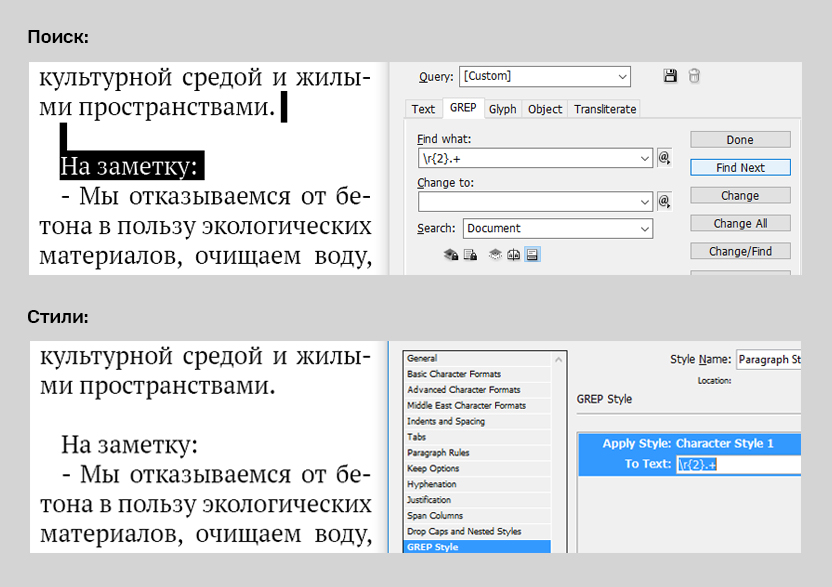This screenshot has height=587, width=832.
Task: Switch to the Text tab
Action: pos(423,109)
